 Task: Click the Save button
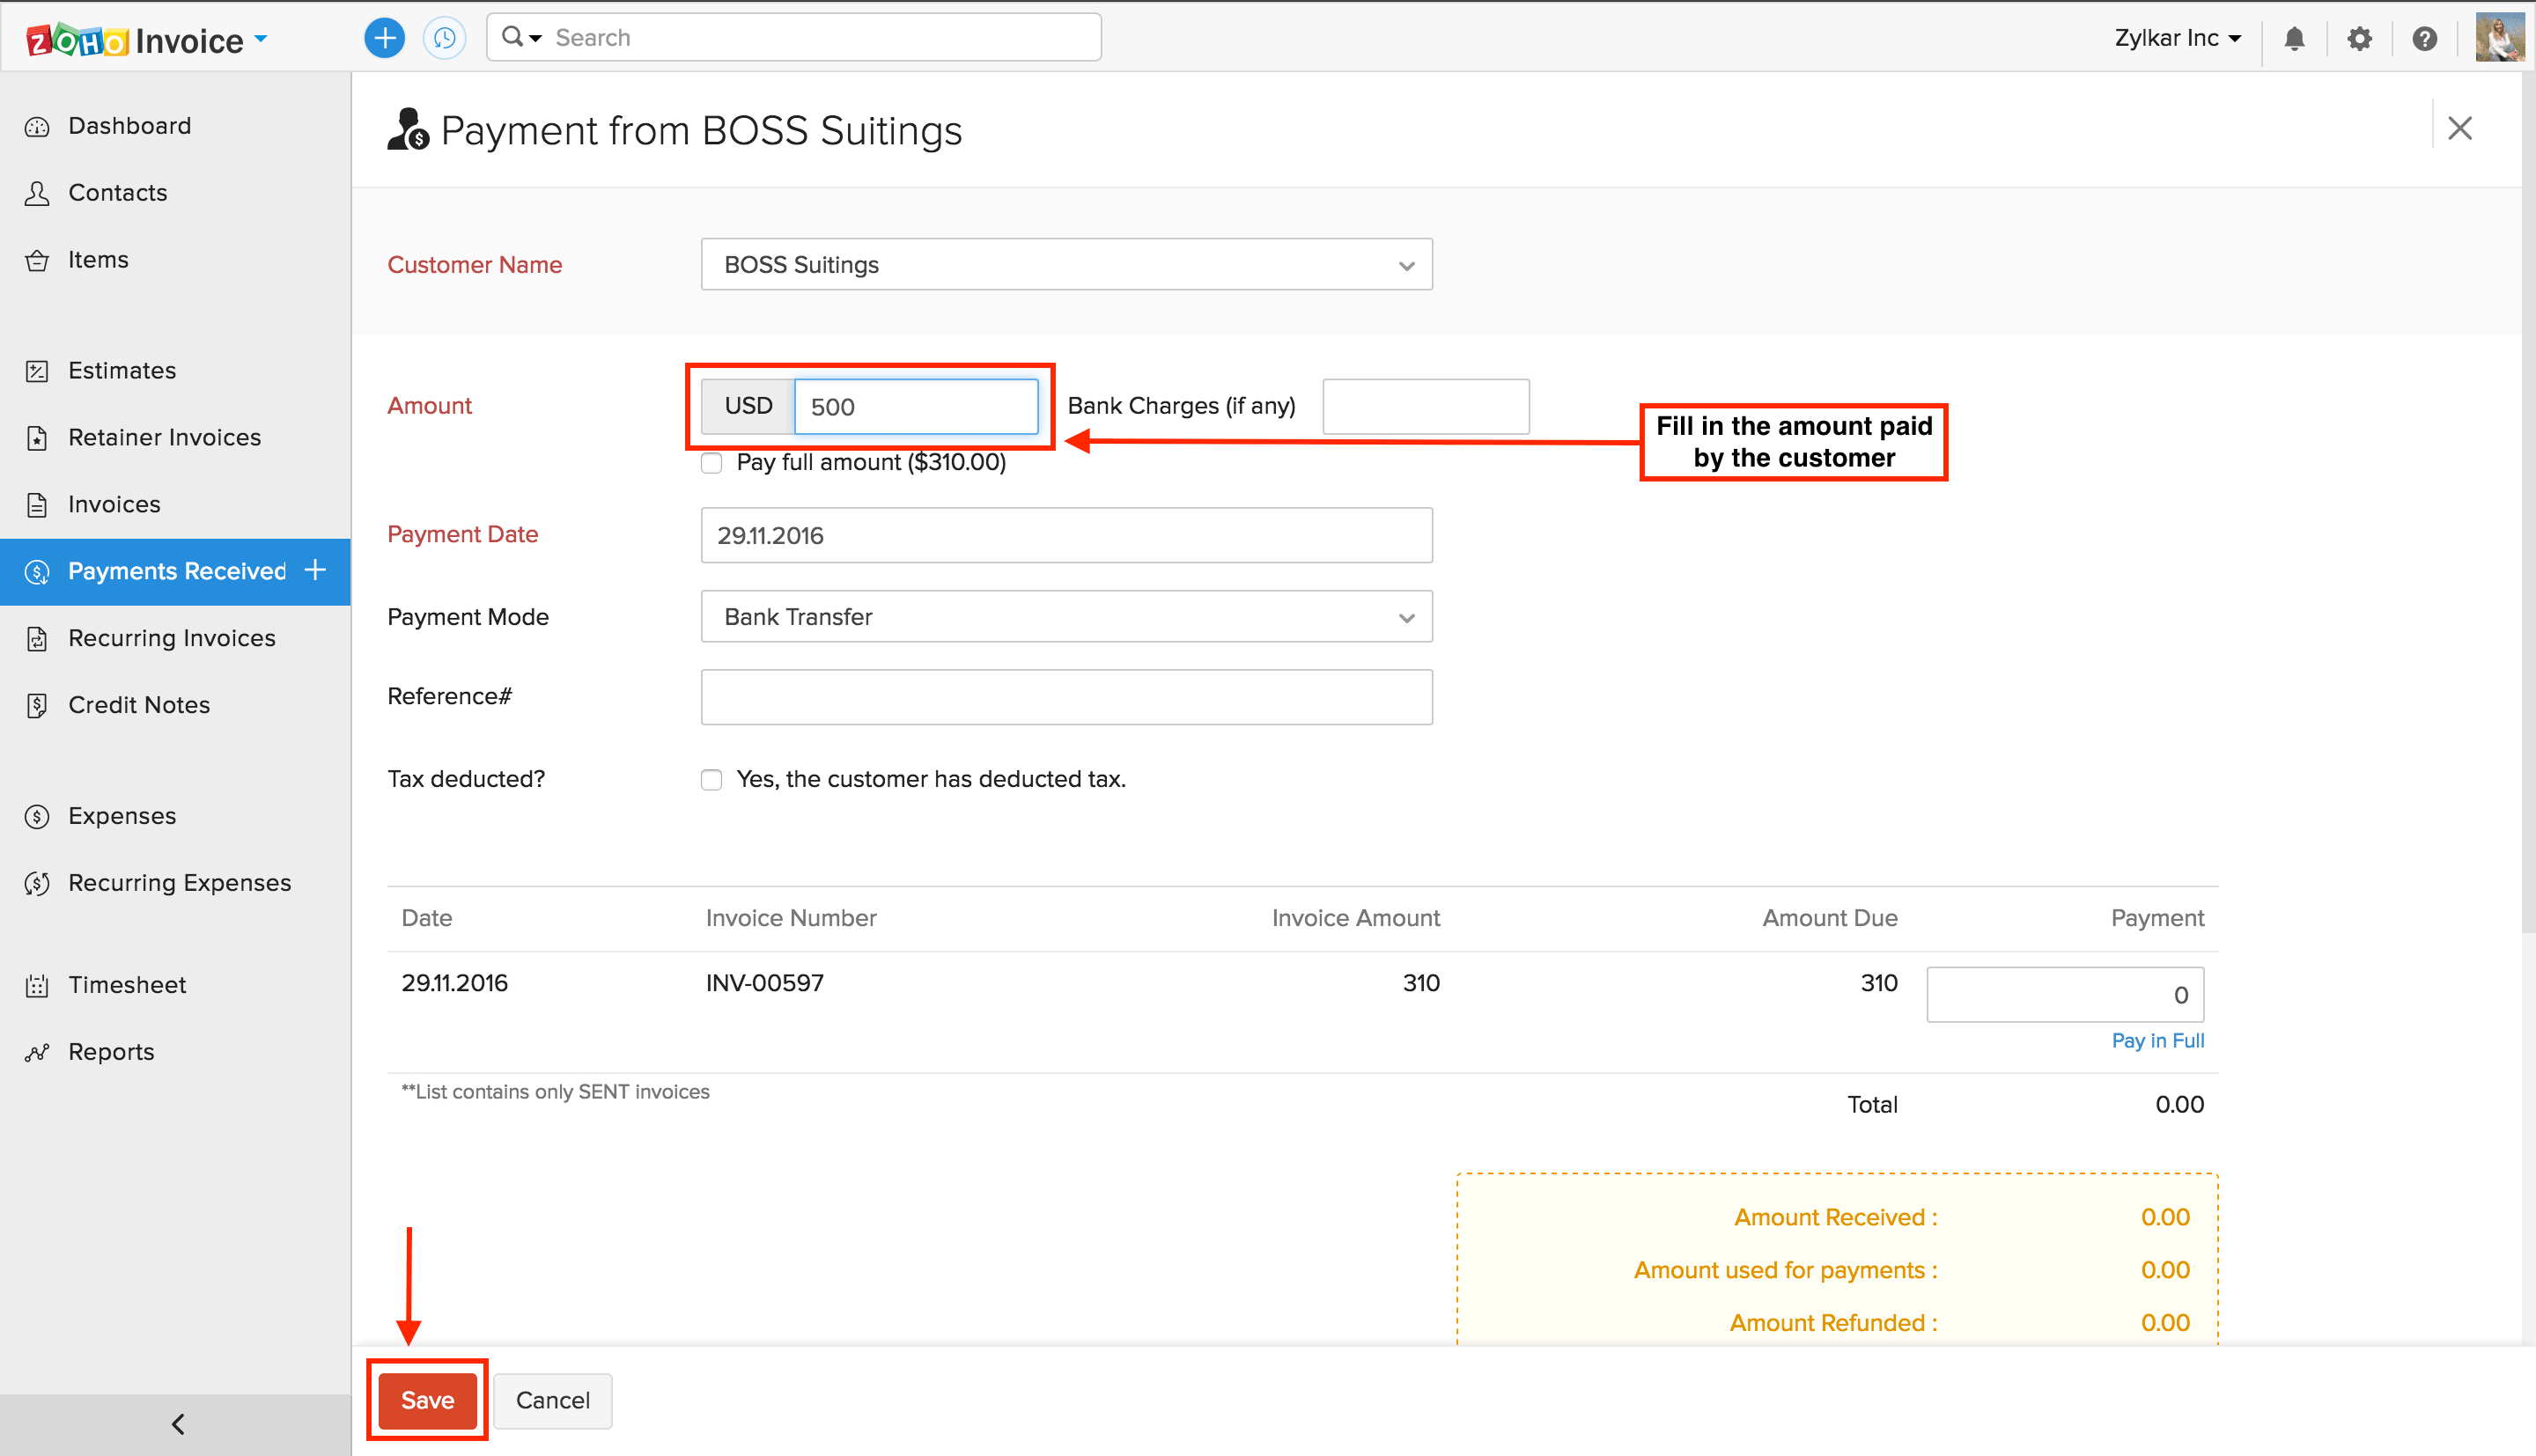[427, 1400]
